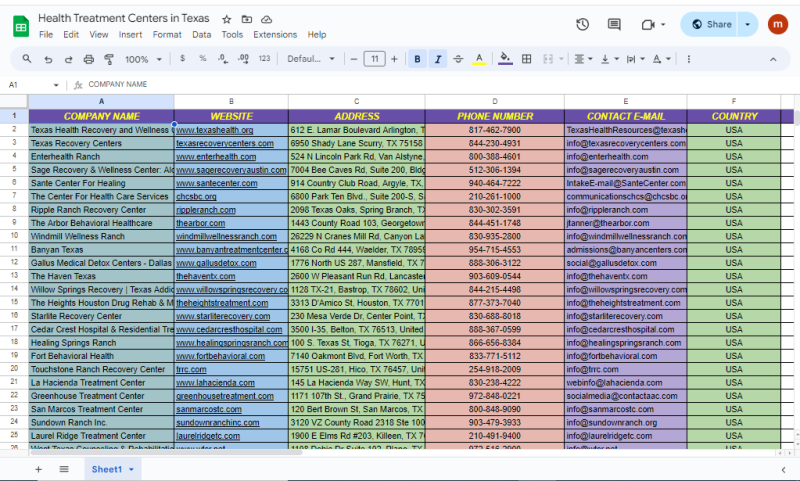
Task: Toggle italic formatting
Action: [438, 59]
